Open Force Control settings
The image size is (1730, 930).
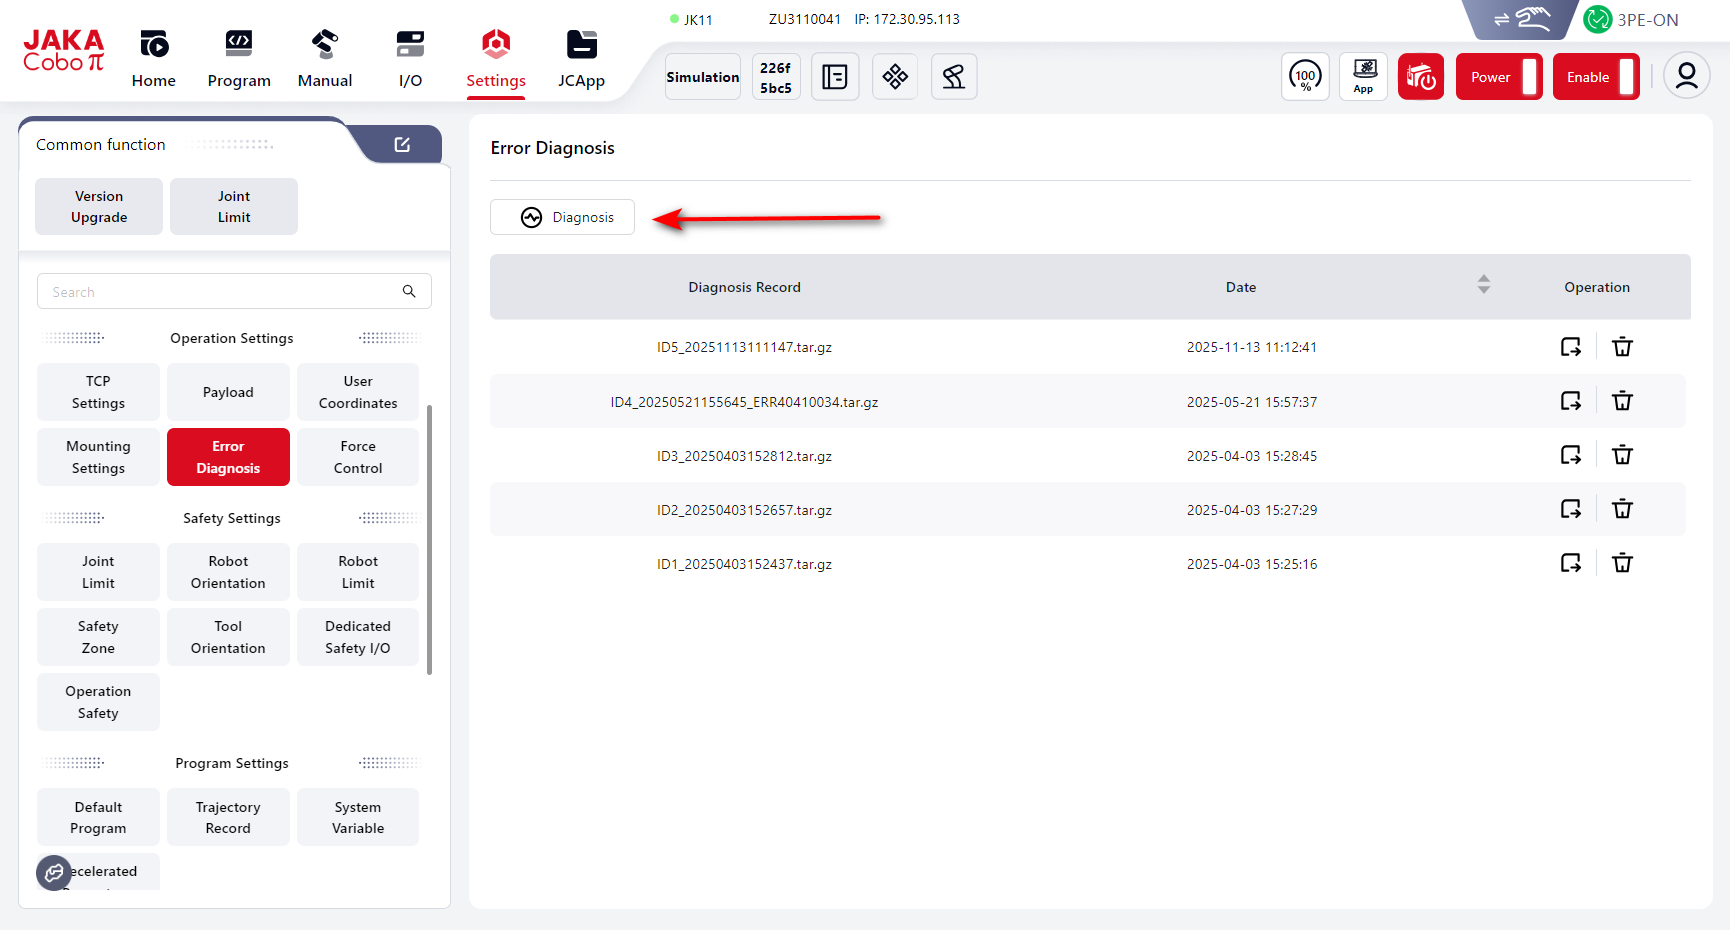358,457
